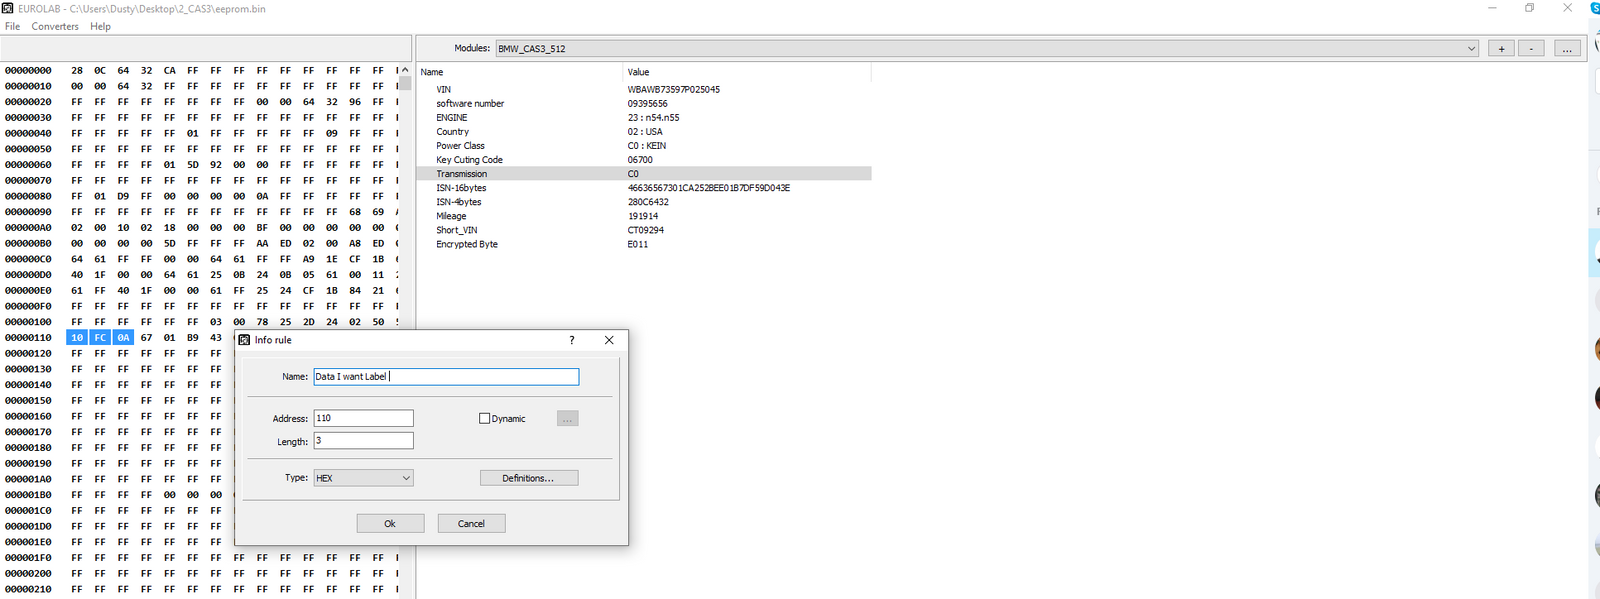Toggle the Dynamic checkbox
The width and height of the screenshot is (1600, 599).
(485, 418)
